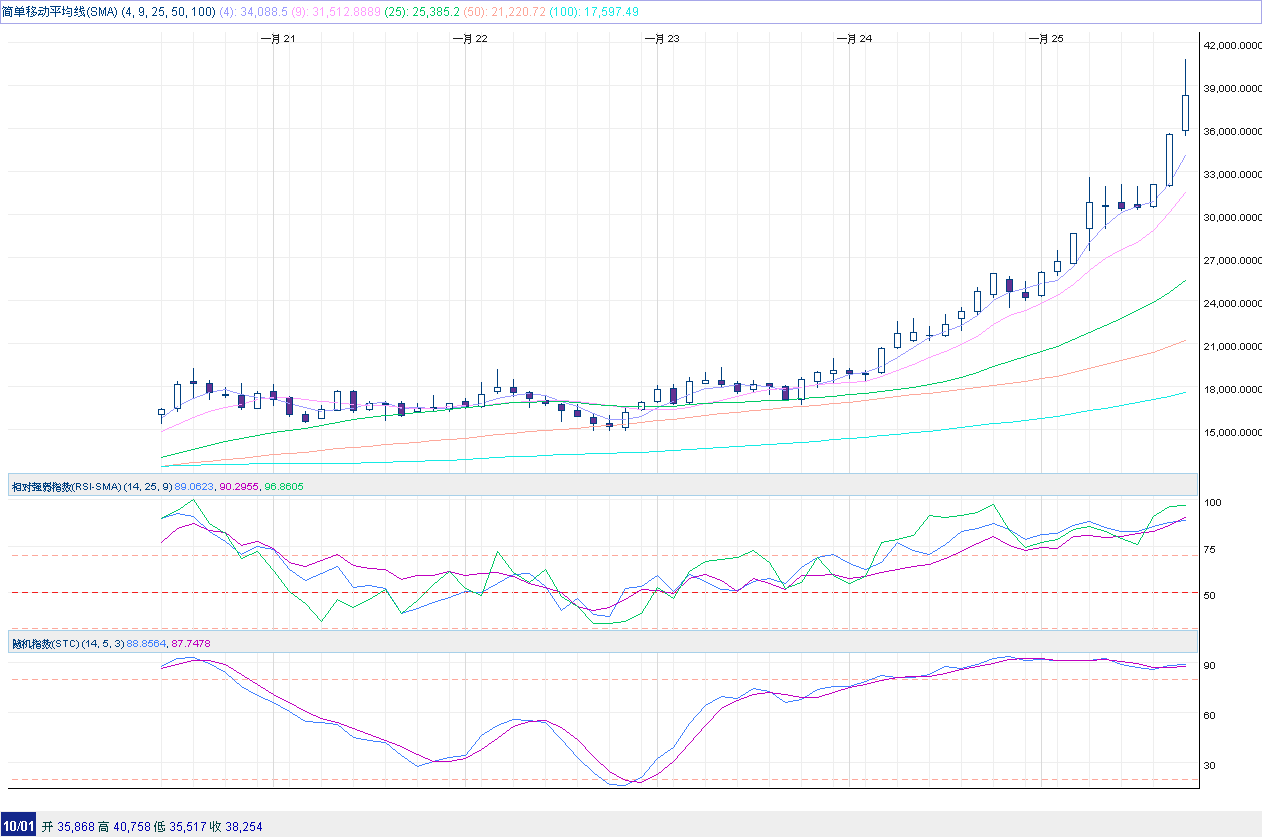Click the last tallest candlestick on the chart

click(x=1185, y=112)
